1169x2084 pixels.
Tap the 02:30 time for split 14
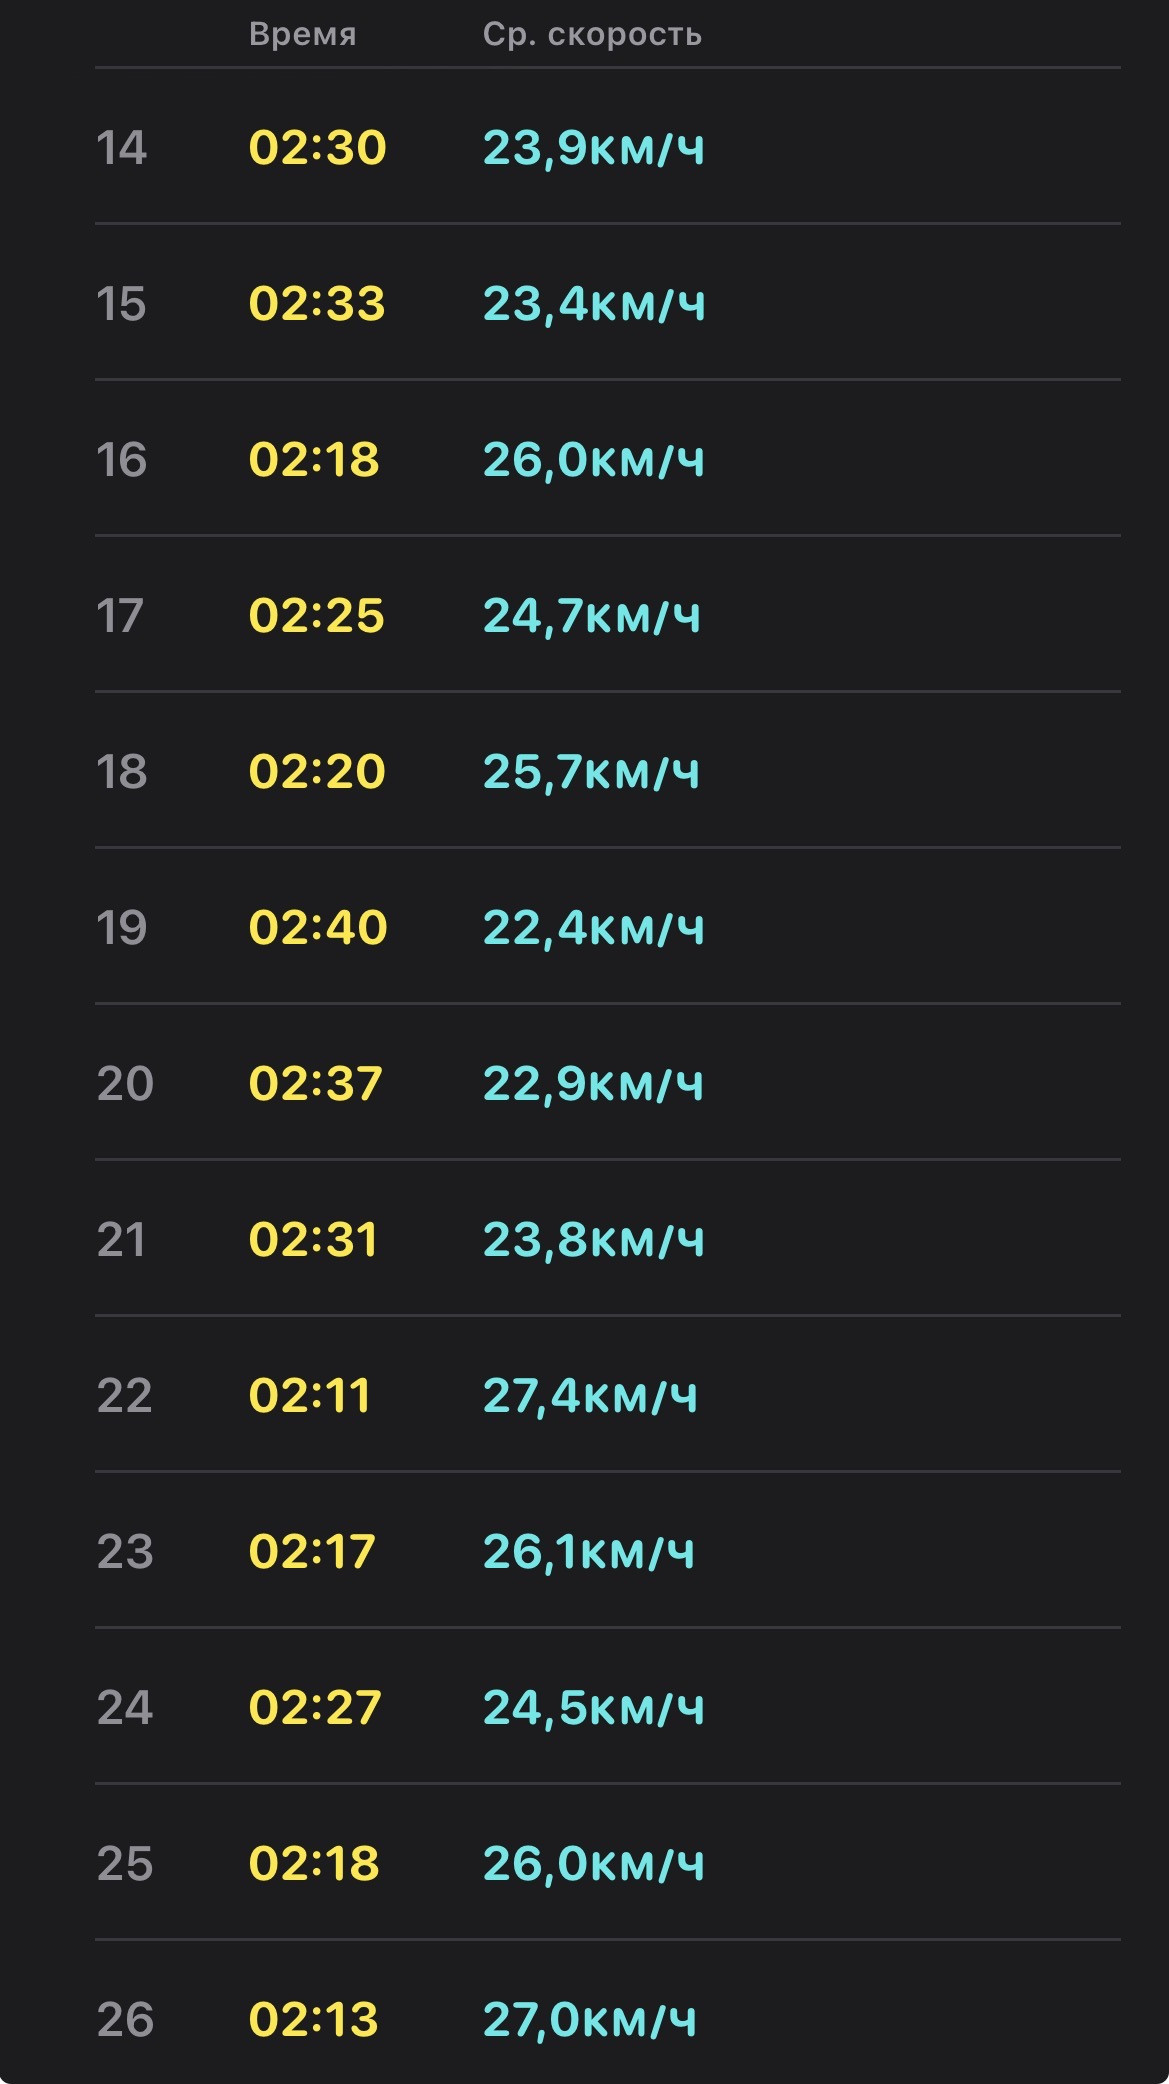[317, 148]
